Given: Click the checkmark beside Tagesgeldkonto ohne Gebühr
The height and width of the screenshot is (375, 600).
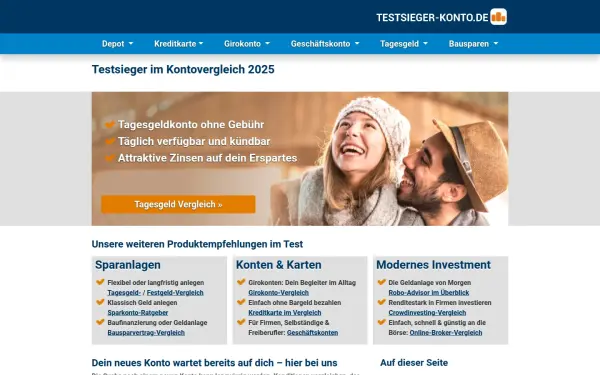Looking at the screenshot, I should (x=110, y=124).
